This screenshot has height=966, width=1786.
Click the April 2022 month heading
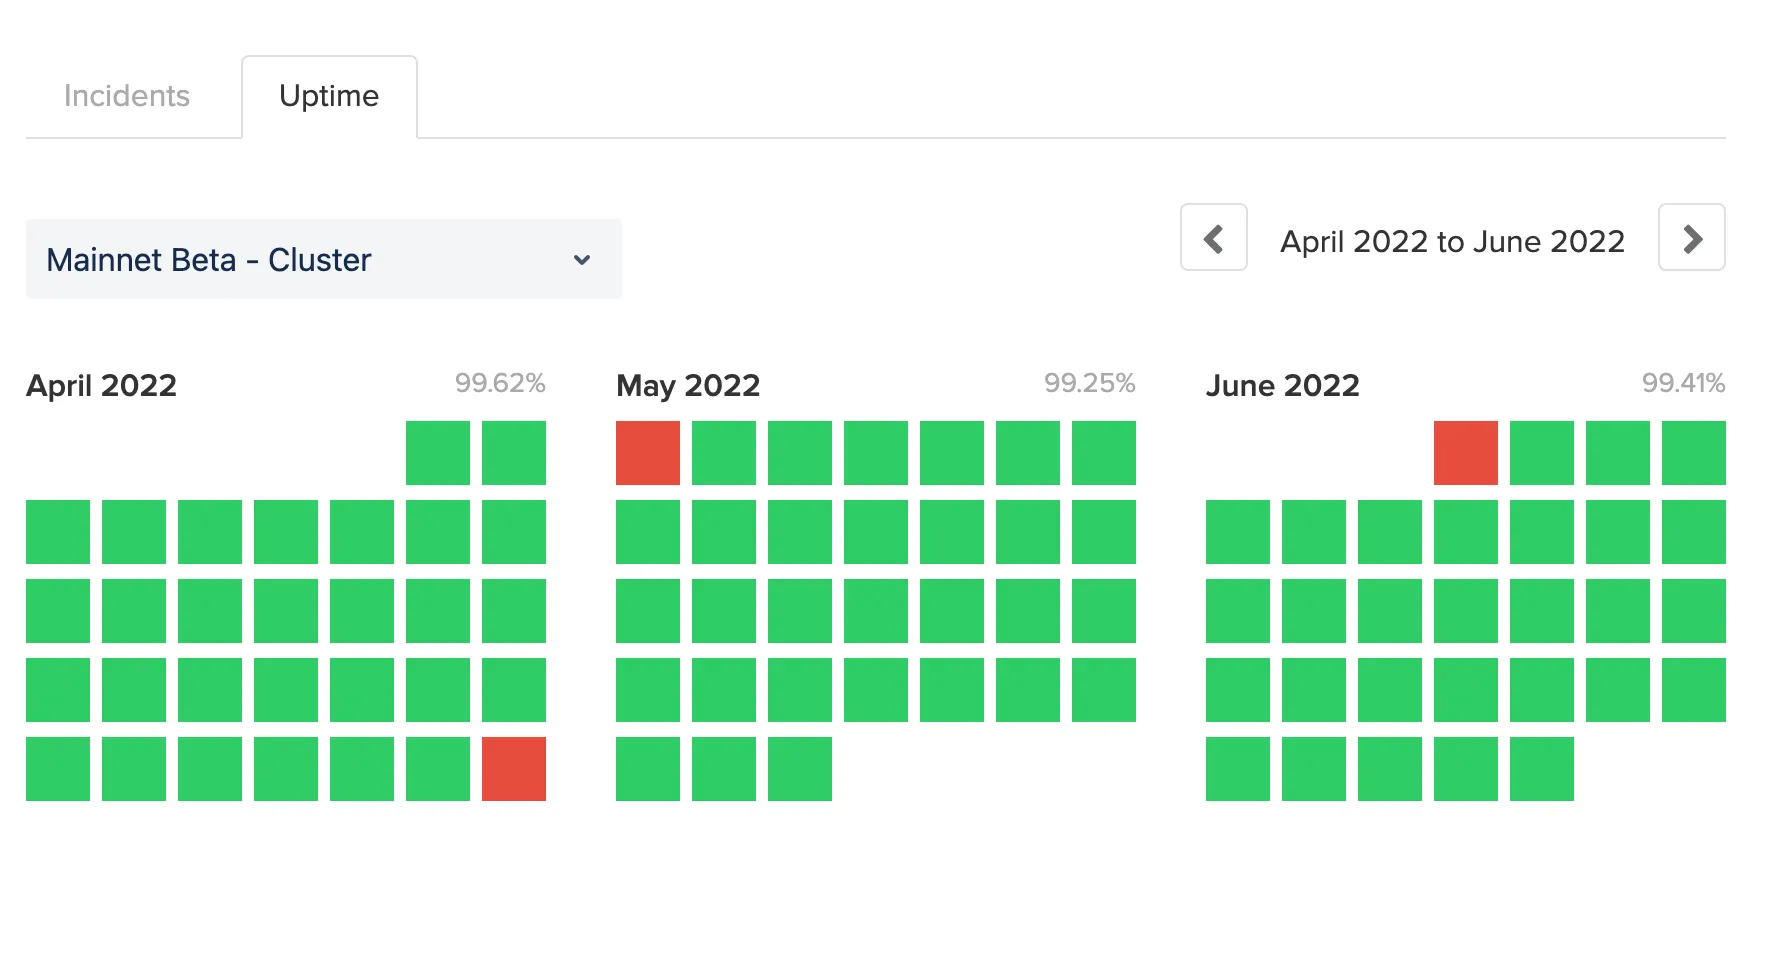click(x=101, y=386)
